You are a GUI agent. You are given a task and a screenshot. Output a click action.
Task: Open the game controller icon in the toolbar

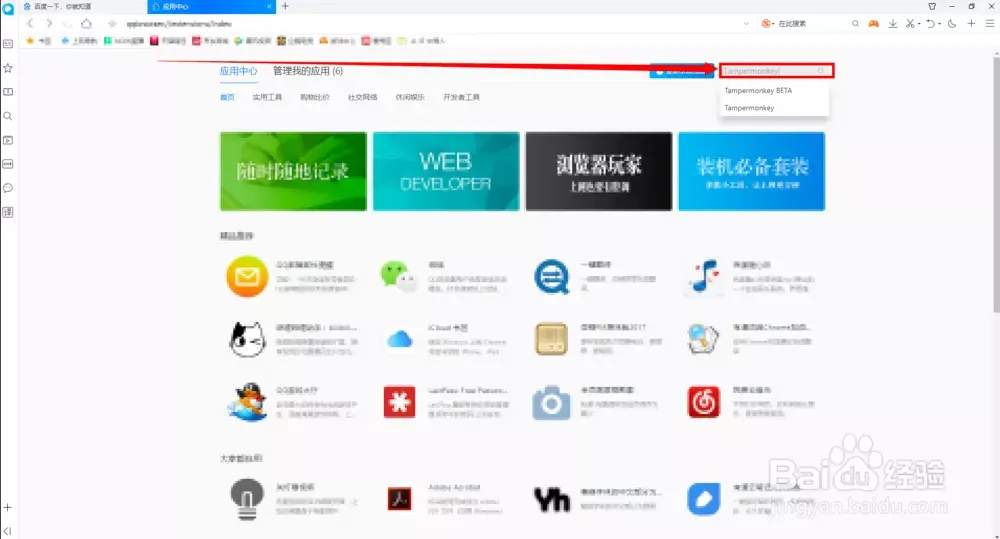[x=873, y=24]
